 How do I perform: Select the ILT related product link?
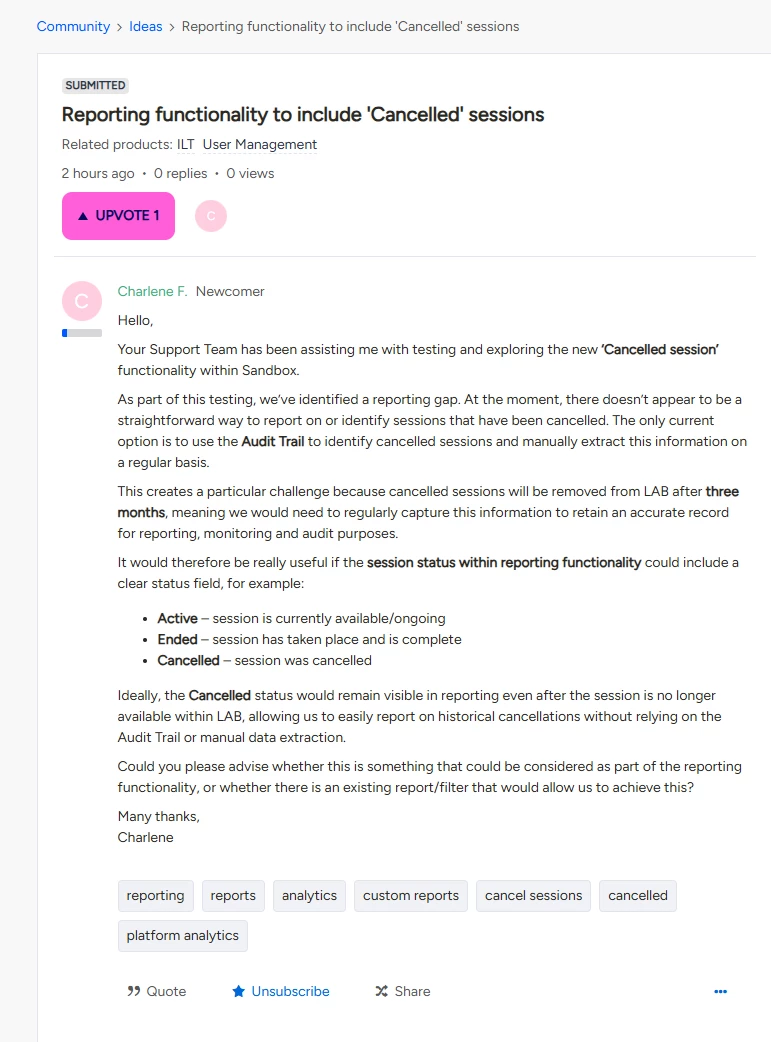(185, 144)
